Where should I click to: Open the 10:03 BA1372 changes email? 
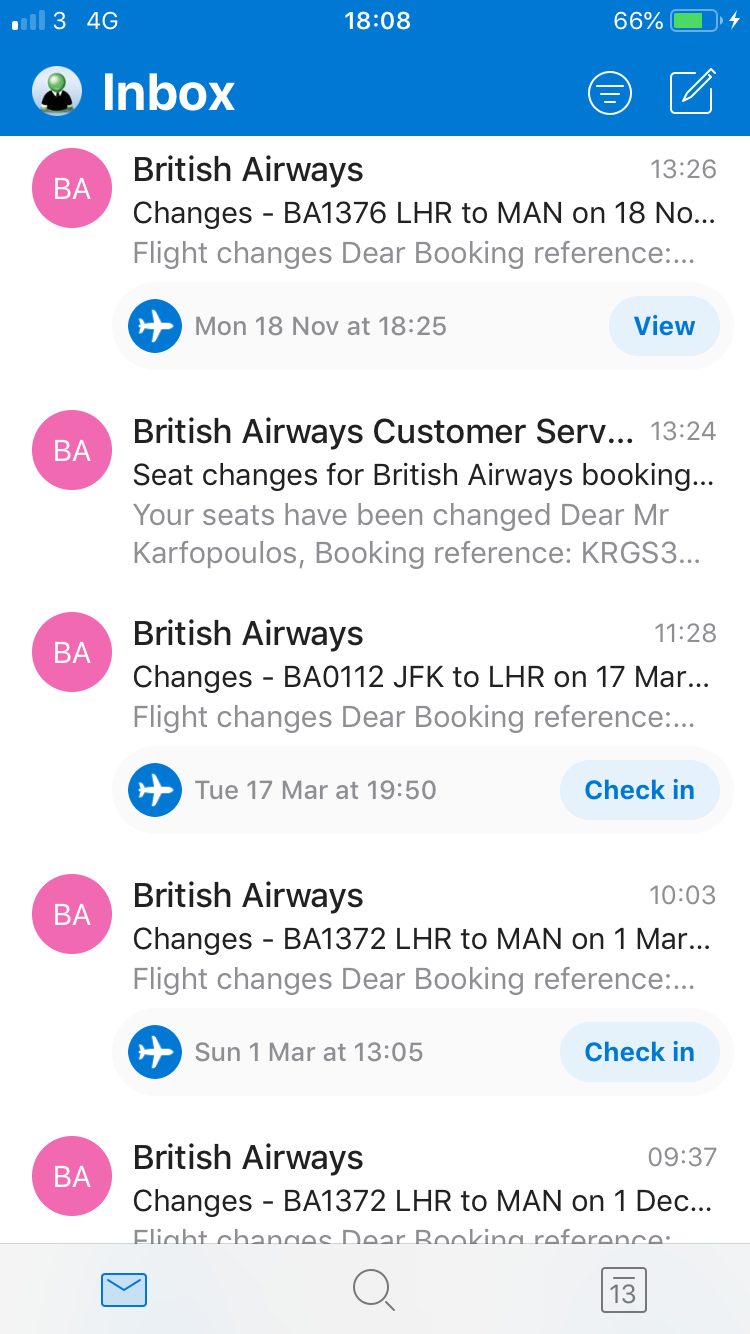tap(375, 937)
